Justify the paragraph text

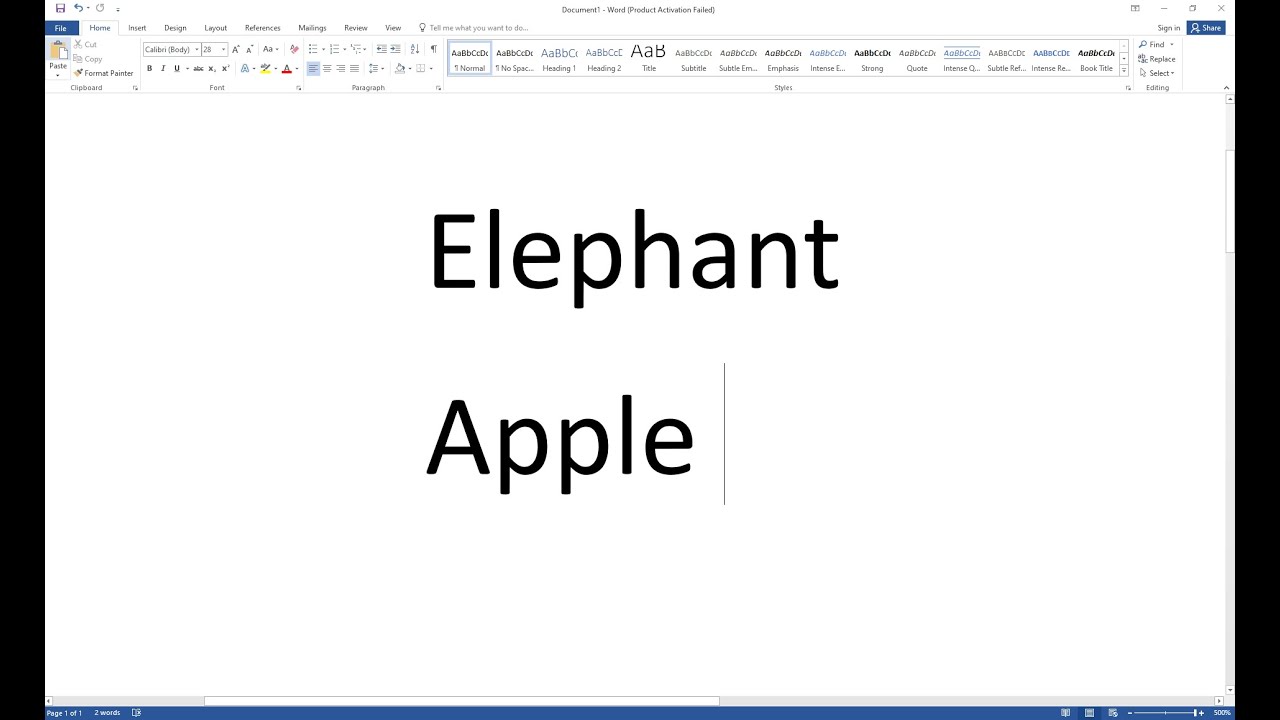point(354,69)
